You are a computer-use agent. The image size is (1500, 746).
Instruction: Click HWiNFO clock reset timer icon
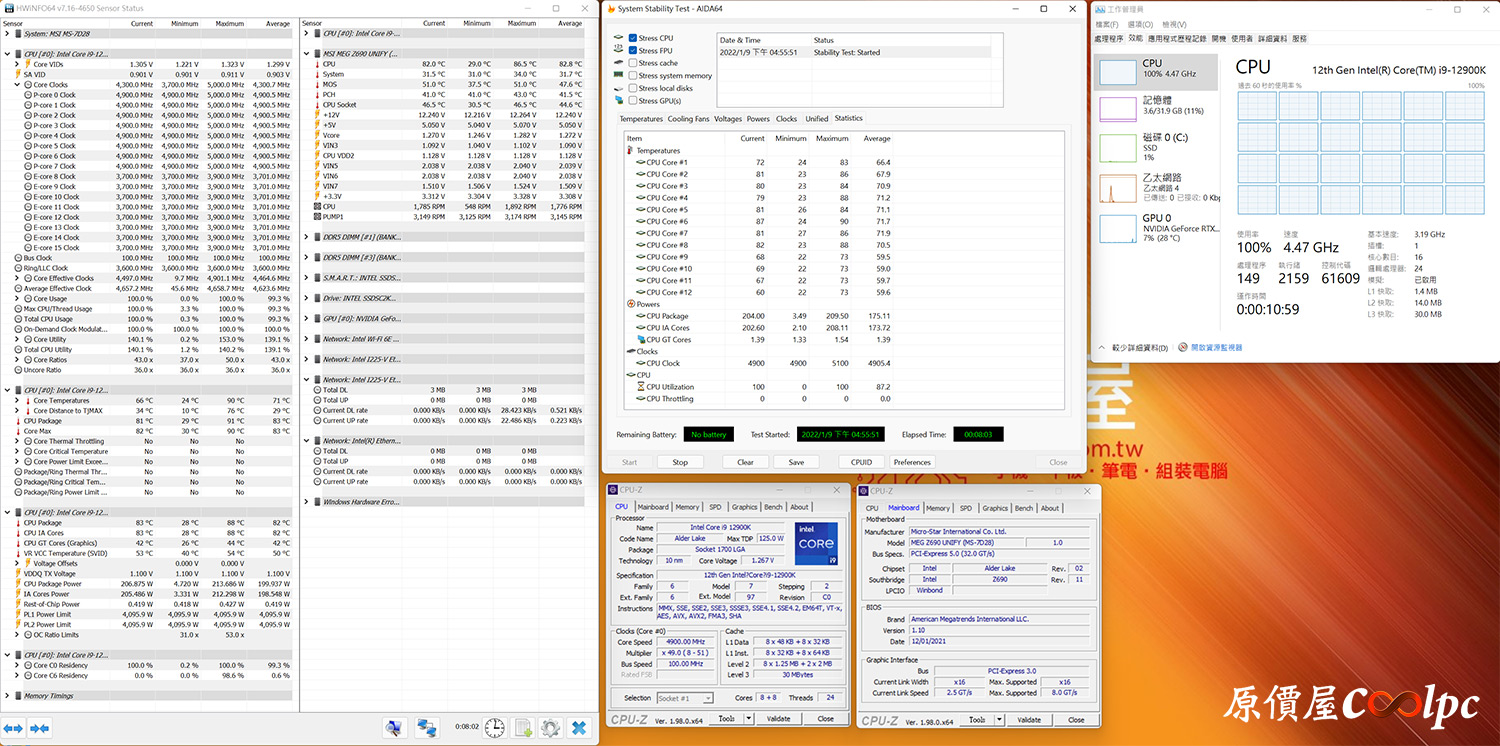pos(495,728)
